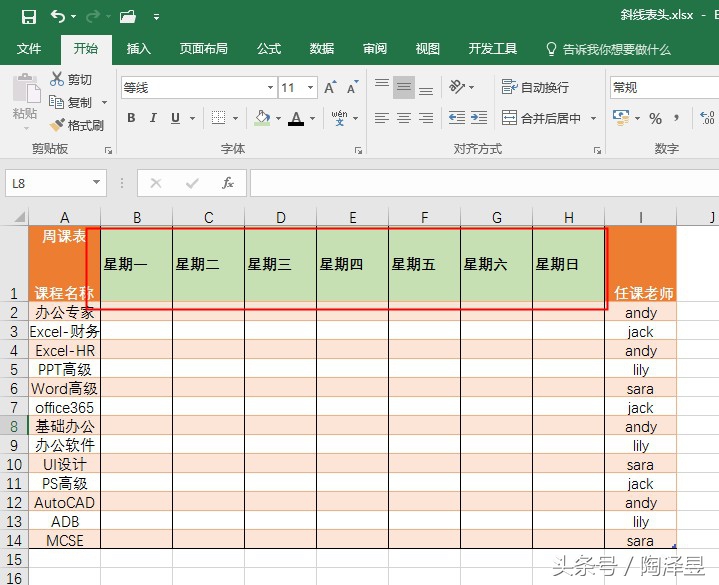Screen dimensions: 719x585
Task: Click the Copy (复制) icon
Action: pos(56,102)
